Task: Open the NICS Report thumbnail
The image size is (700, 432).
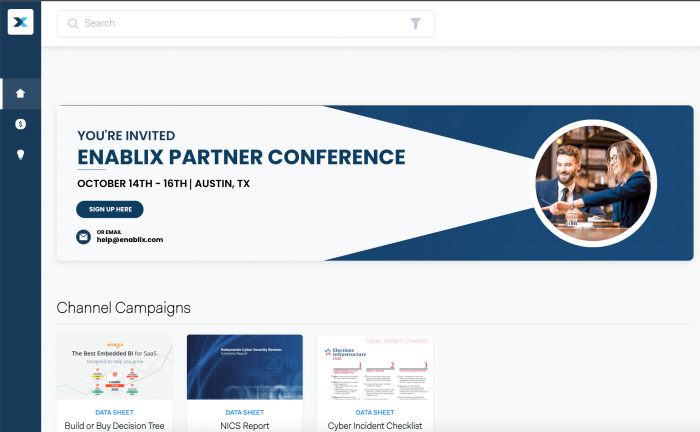Action: pos(245,367)
